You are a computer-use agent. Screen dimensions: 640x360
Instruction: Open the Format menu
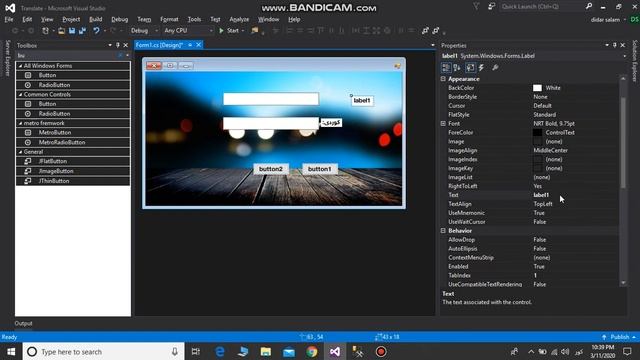coord(169,19)
